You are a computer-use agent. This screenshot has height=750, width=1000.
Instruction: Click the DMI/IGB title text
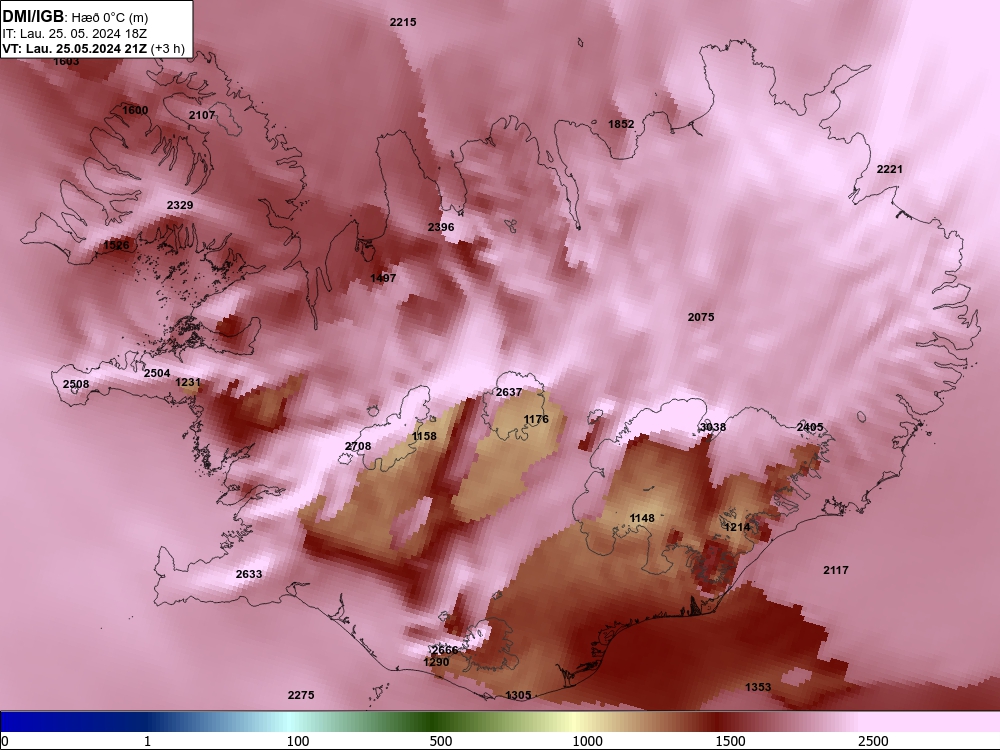pyautogui.click(x=33, y=17)
